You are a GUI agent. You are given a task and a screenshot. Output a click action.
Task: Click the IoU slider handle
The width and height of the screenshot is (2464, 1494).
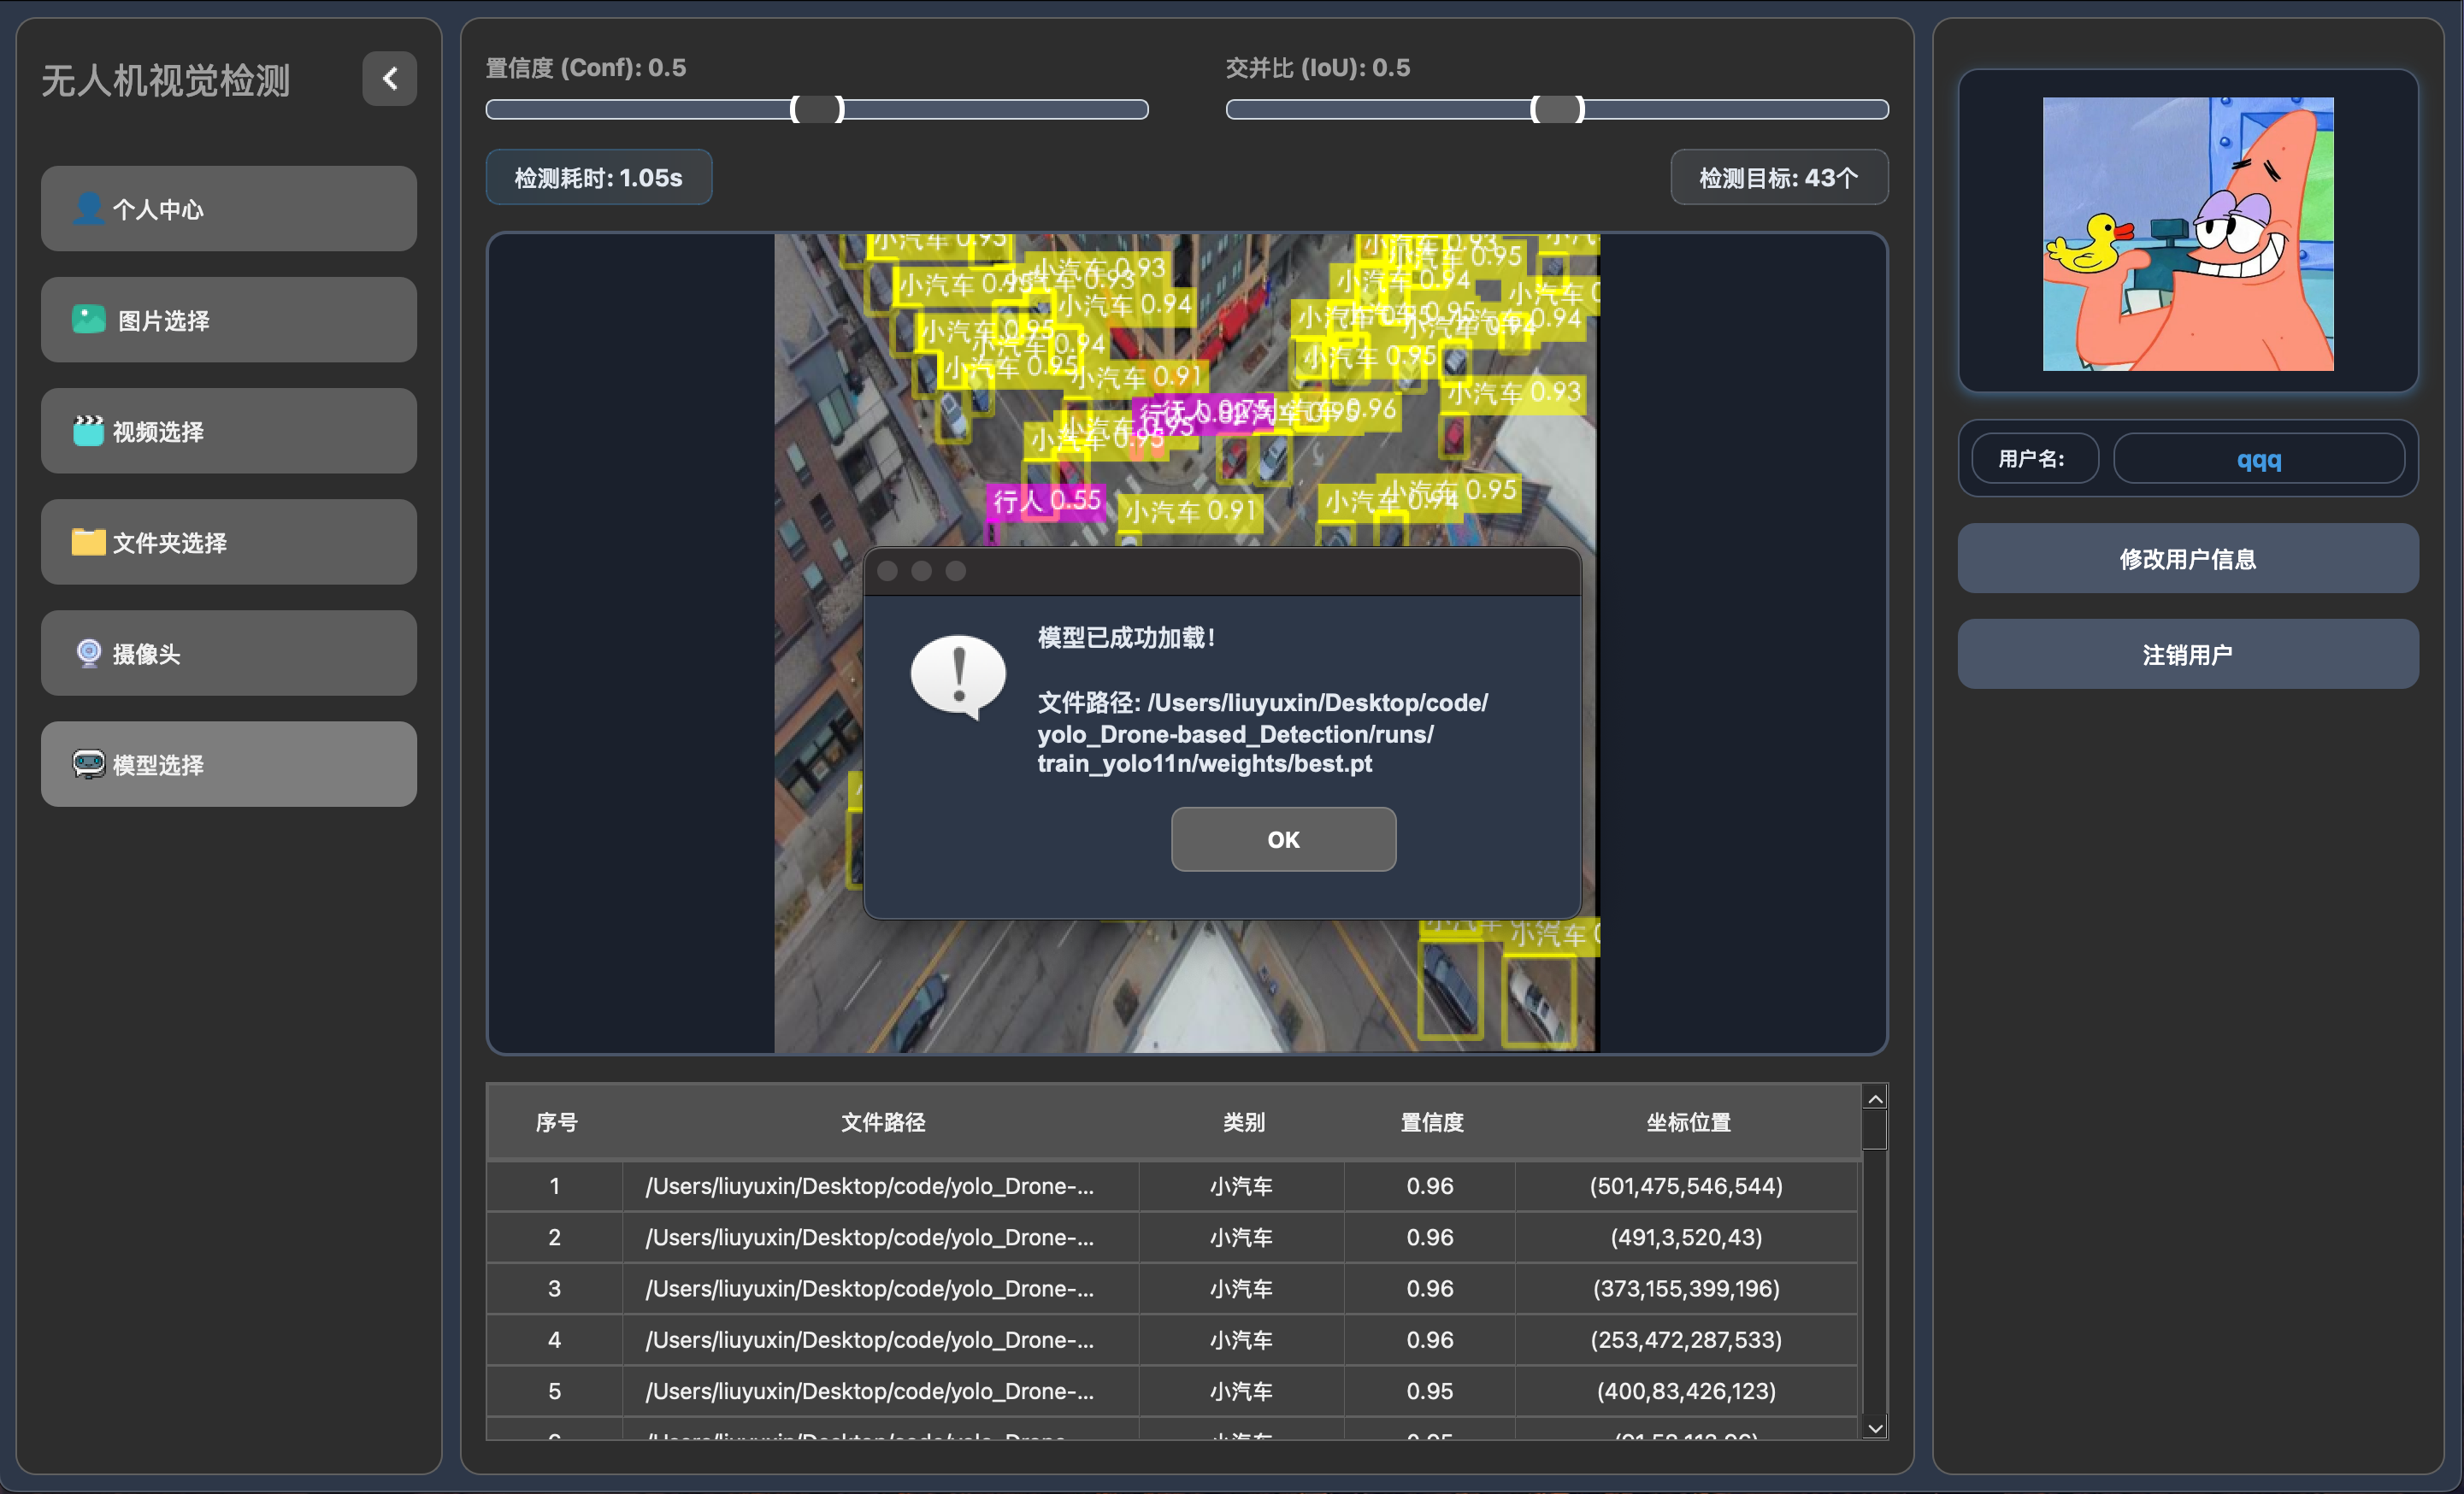1557,109
